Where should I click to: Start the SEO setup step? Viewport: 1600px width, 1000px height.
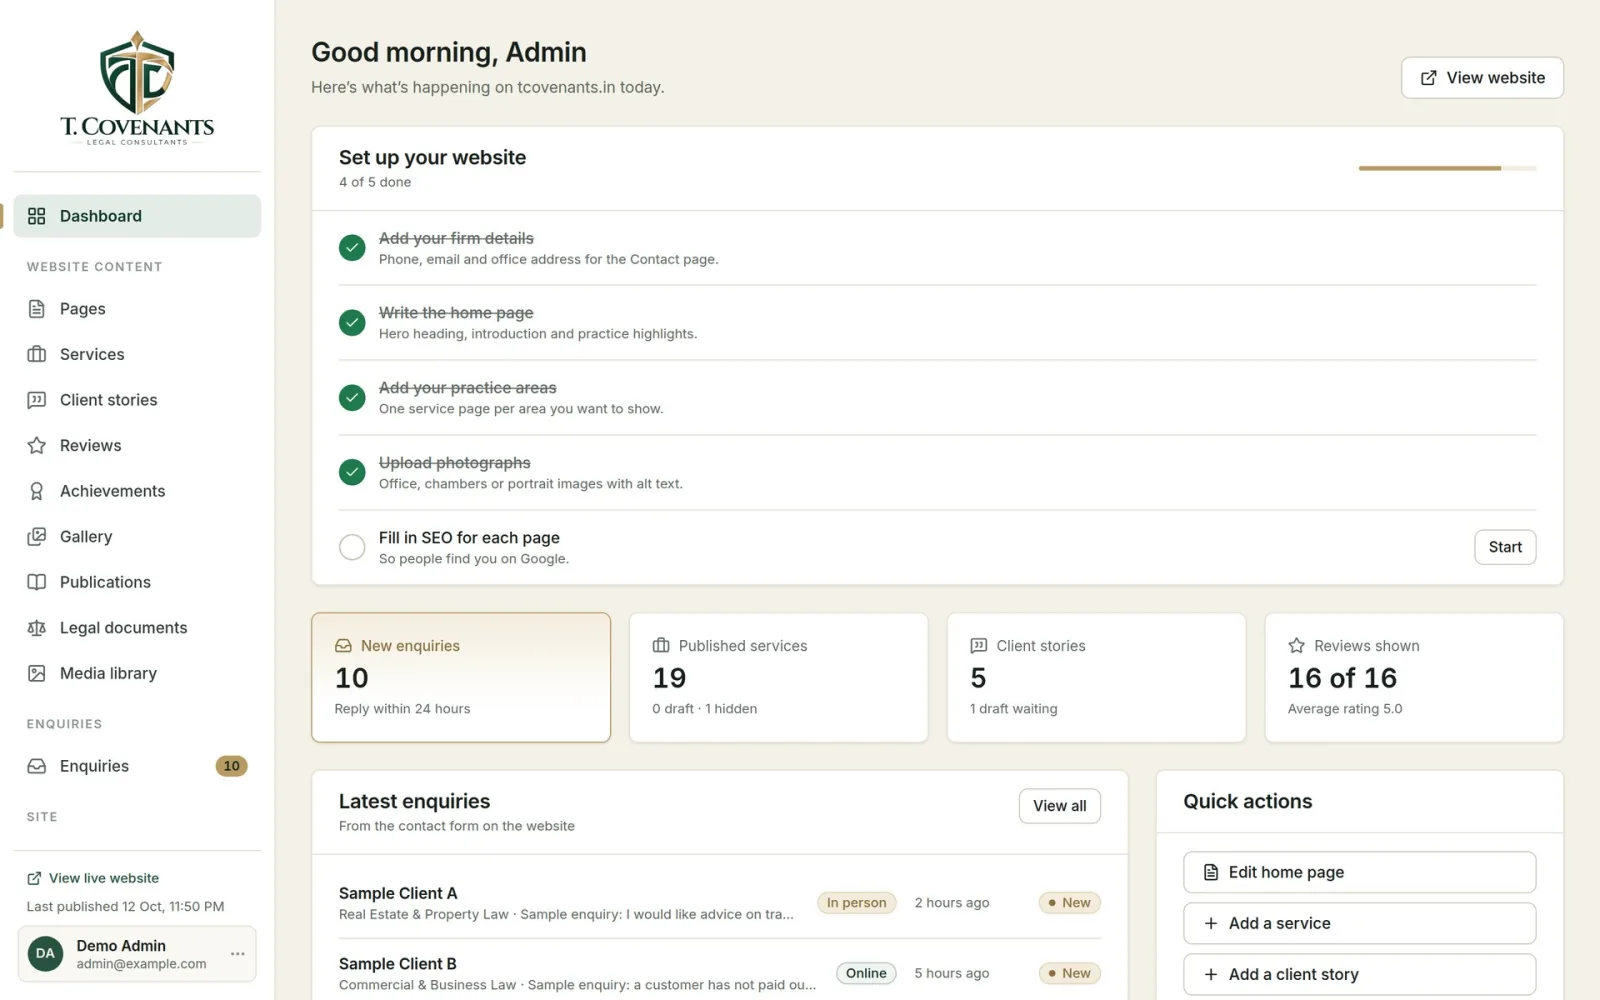click(1505, 547)
